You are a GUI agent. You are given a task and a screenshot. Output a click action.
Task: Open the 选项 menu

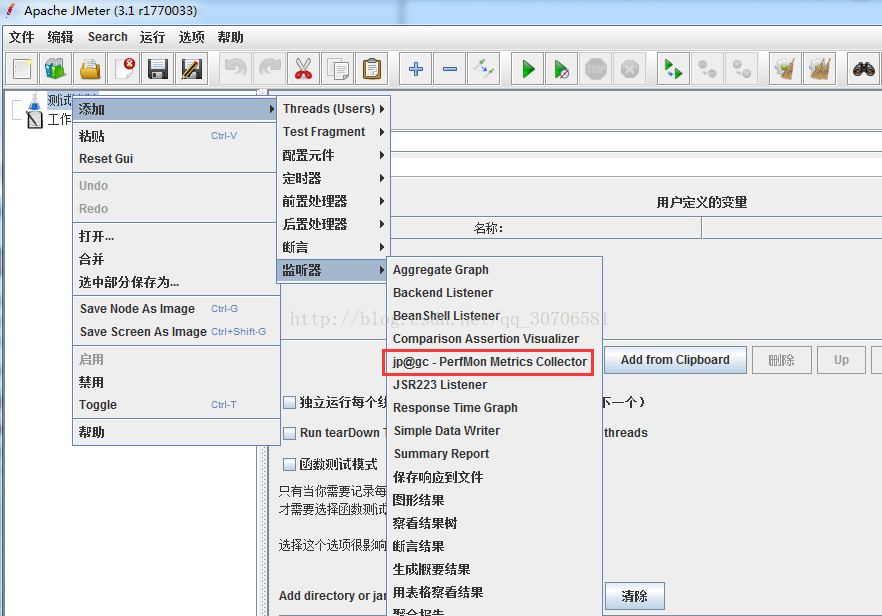pos(191,37)
